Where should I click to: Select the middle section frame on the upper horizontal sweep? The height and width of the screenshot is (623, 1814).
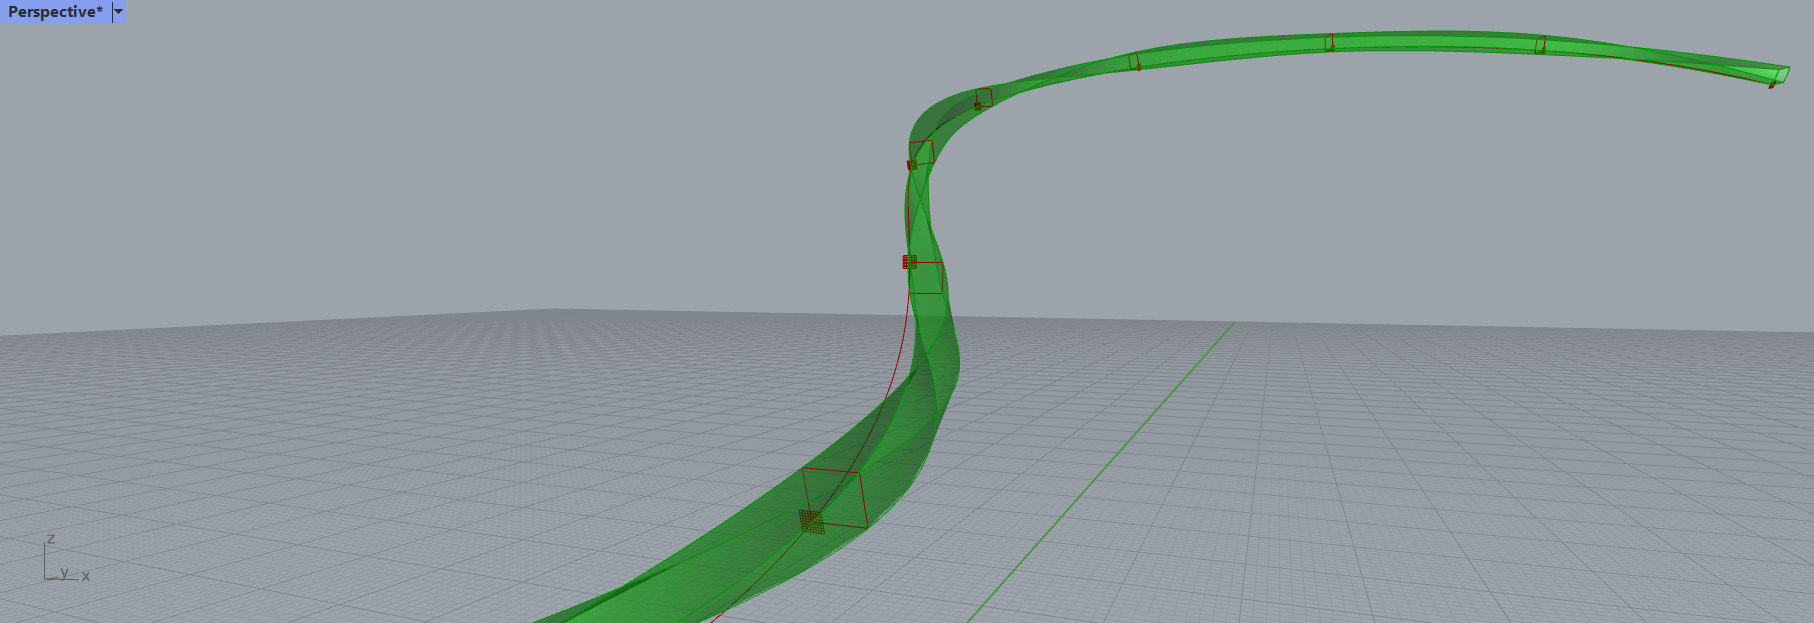pos(1329,43)
